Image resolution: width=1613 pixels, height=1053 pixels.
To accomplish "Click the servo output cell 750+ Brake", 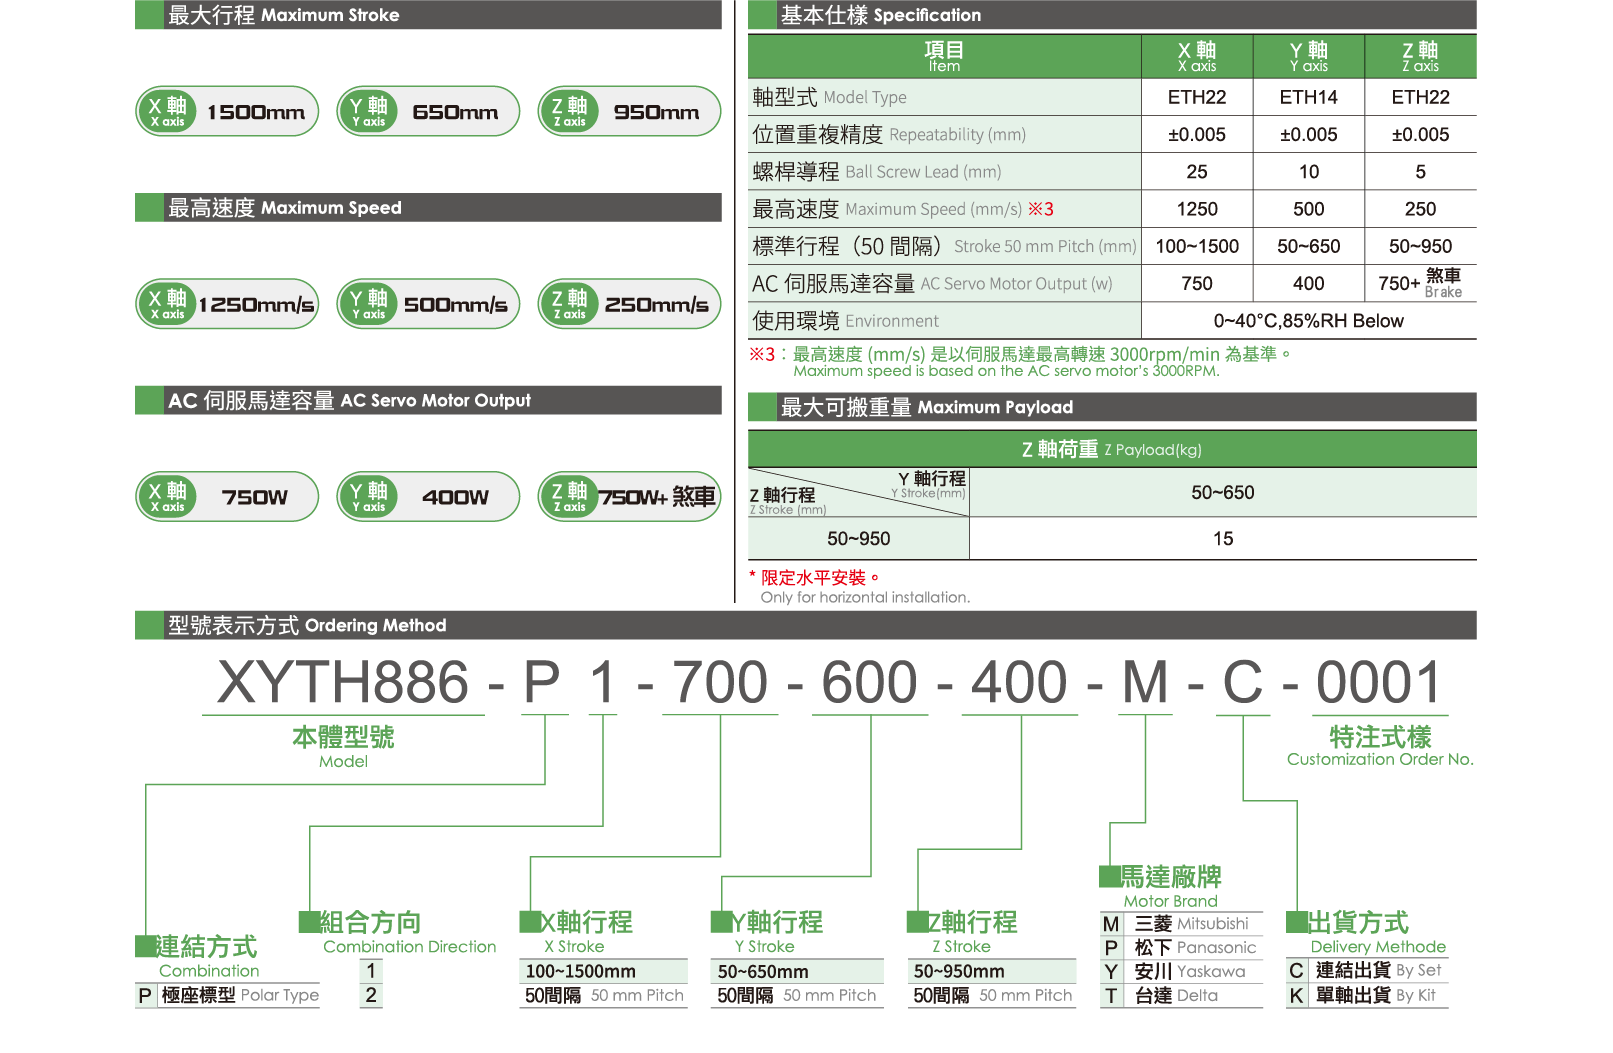I will pyautogui.click(x=1420, y=283).
